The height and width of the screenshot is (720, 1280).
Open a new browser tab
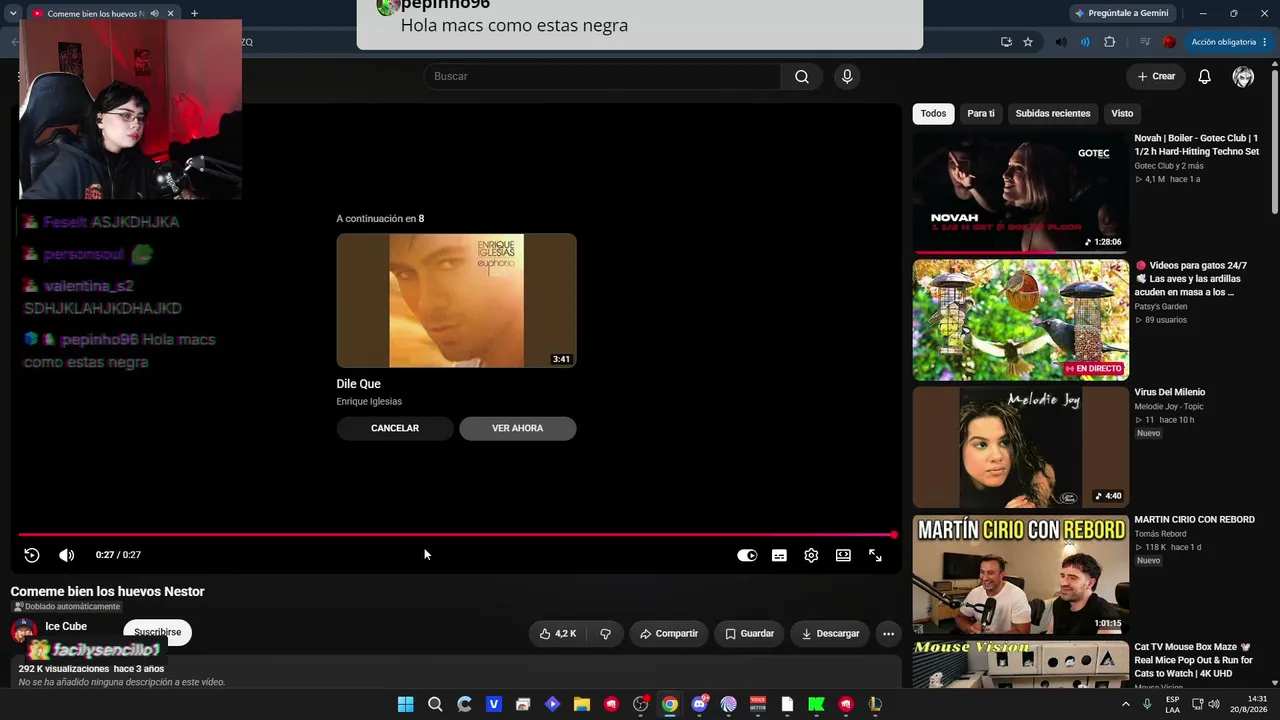pyautogui.click(x=194, y=14)
